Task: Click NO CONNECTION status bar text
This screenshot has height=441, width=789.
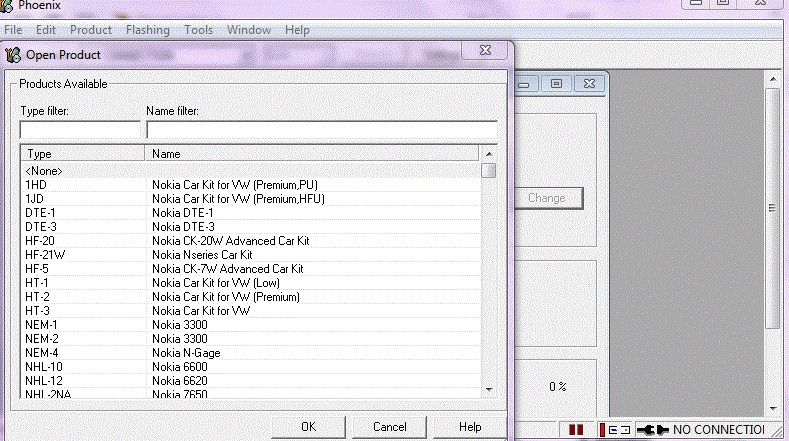Action: (719, 430)
